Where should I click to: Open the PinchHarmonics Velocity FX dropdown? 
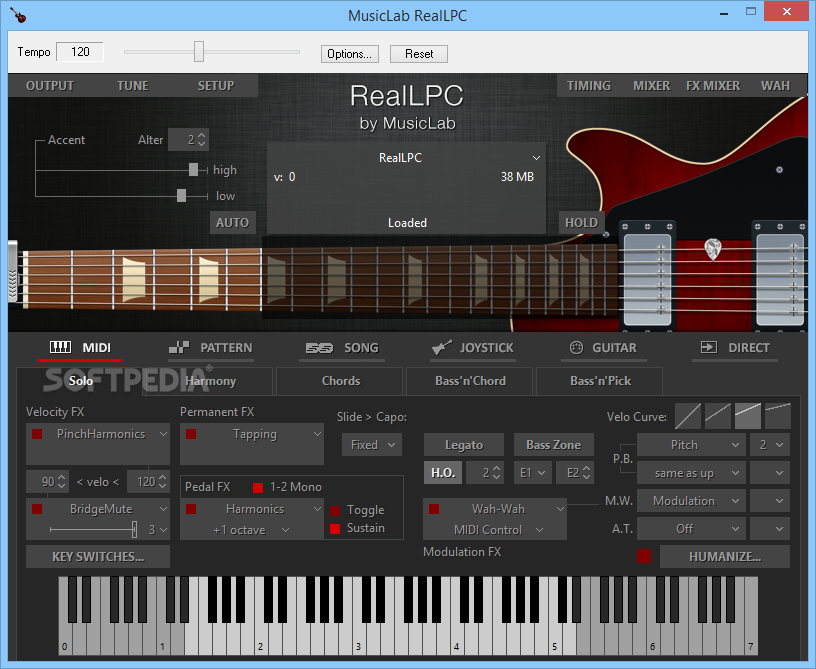163,434
